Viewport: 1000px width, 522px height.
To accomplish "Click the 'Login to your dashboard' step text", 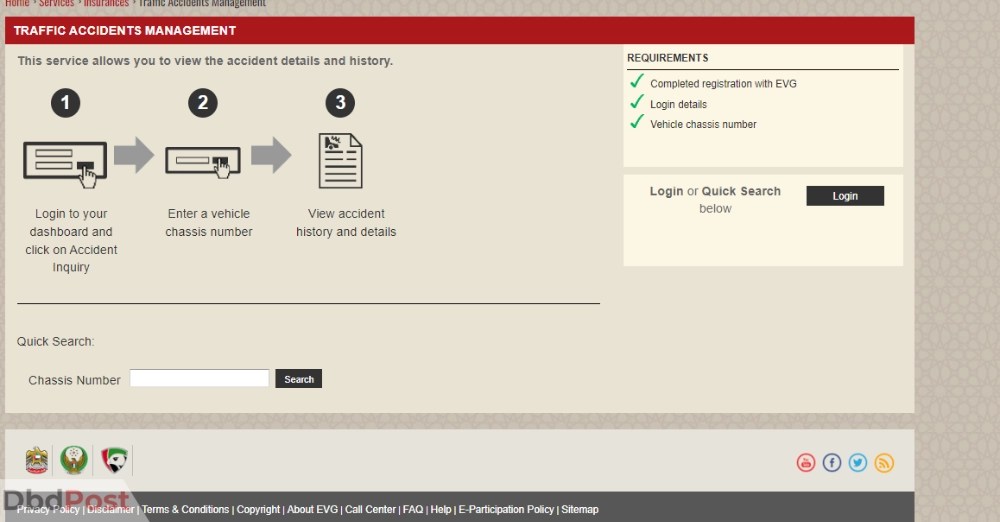I will point(71,241).
